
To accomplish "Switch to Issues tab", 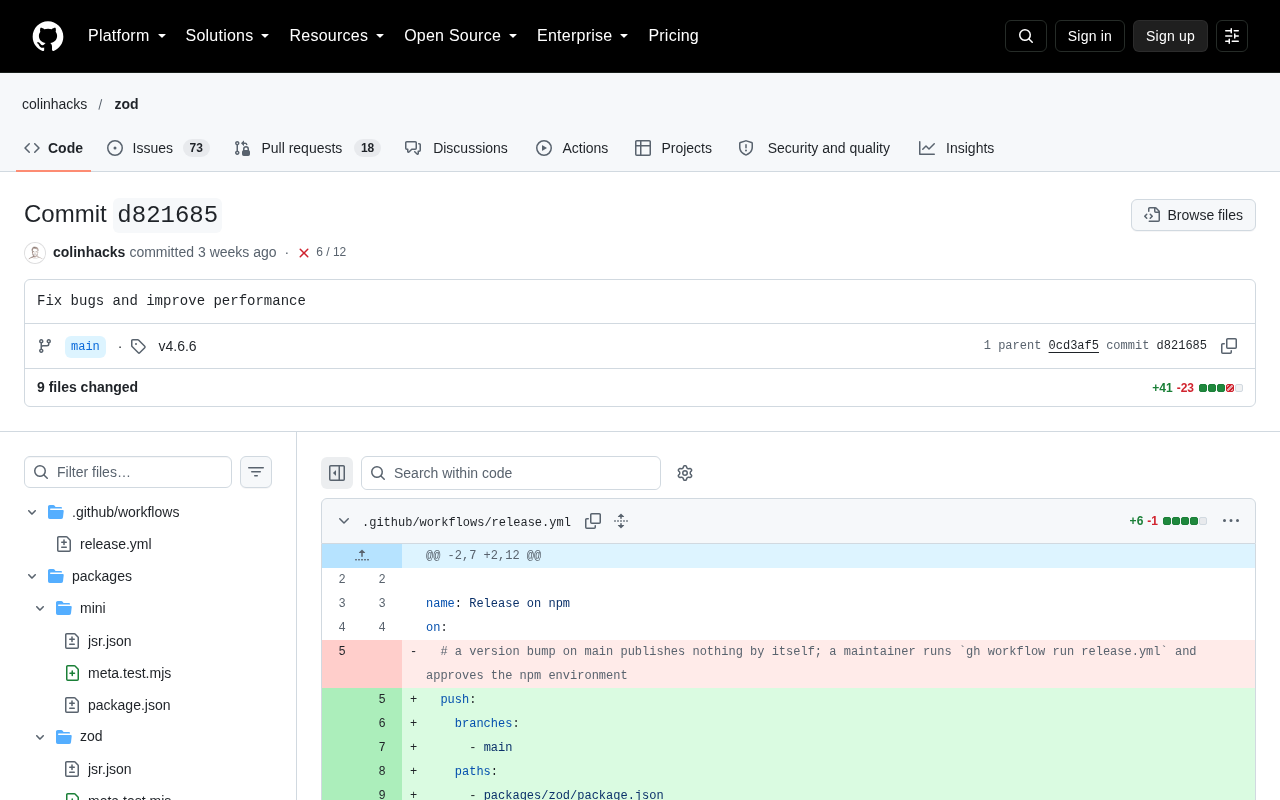I will pyautogui.click(x=158, y=148).
